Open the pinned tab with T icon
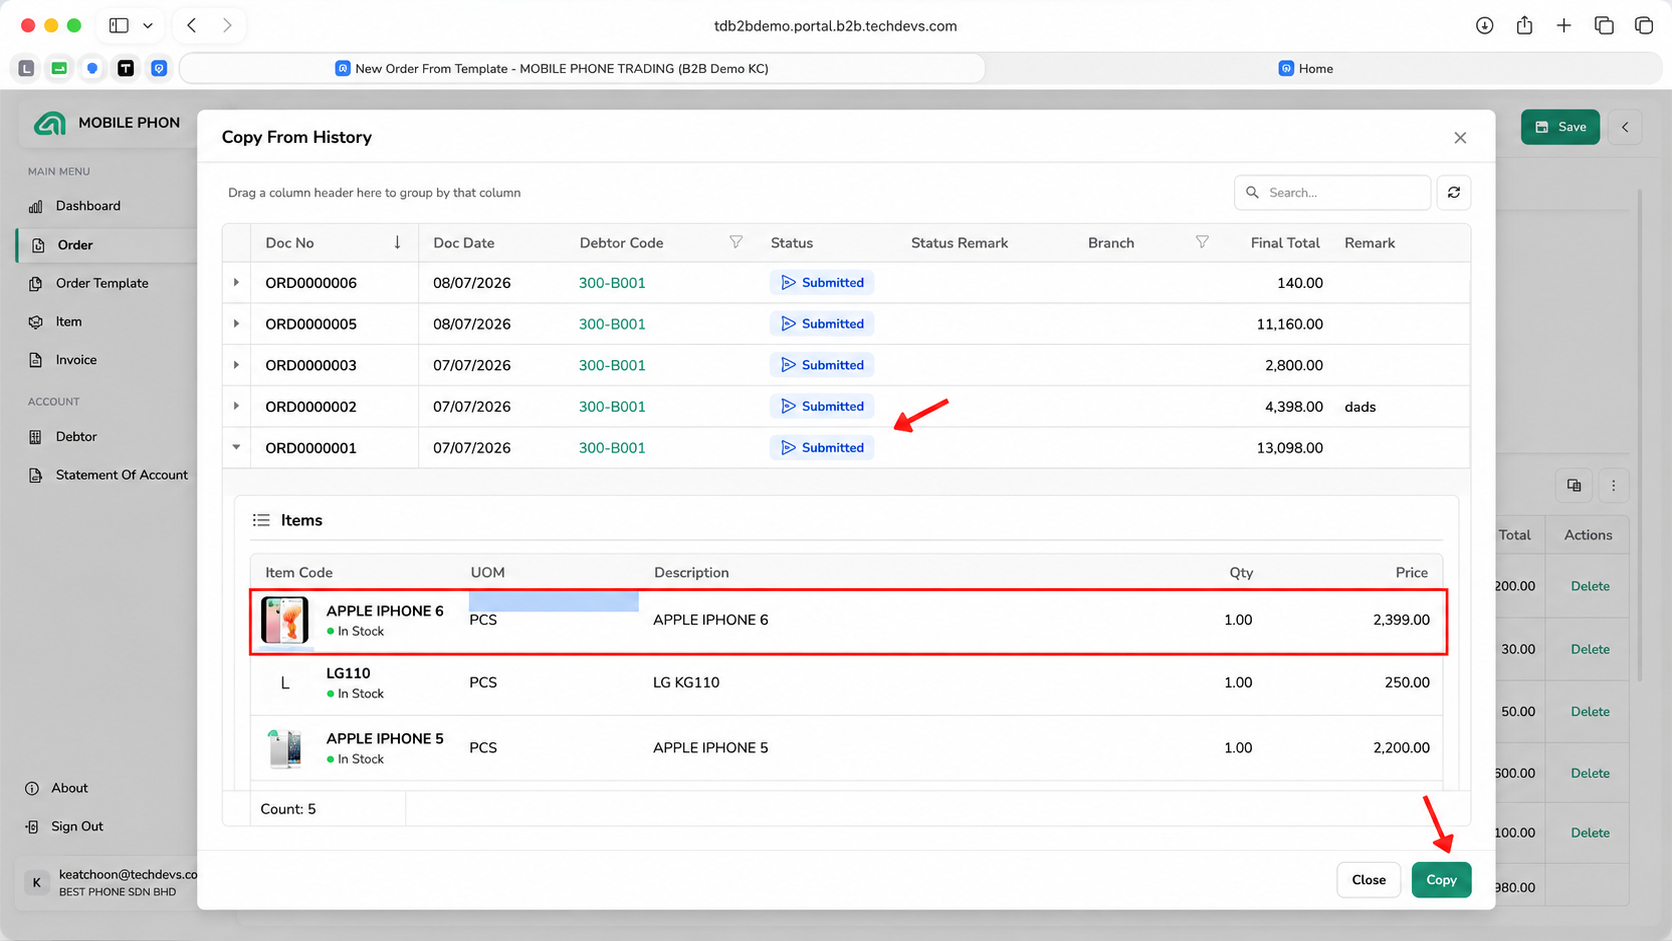The image size is (1672, 941). 126,68
